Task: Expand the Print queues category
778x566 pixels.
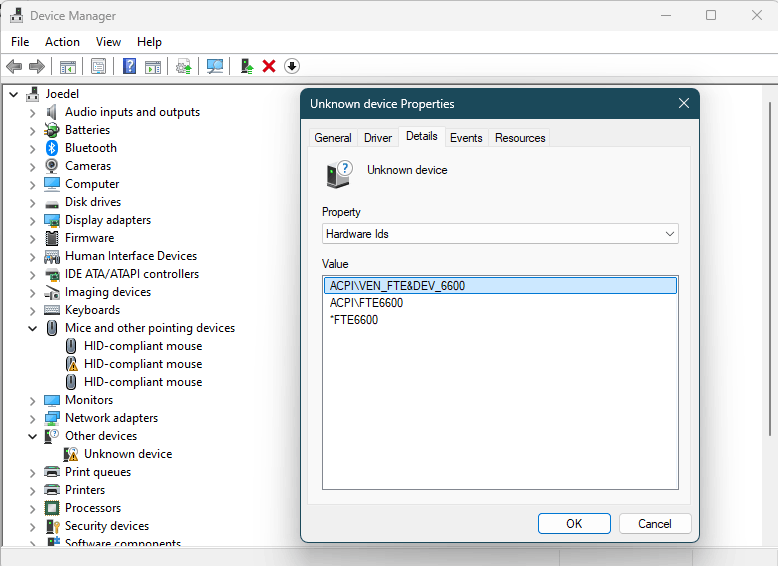Action: tap(33, 472)
